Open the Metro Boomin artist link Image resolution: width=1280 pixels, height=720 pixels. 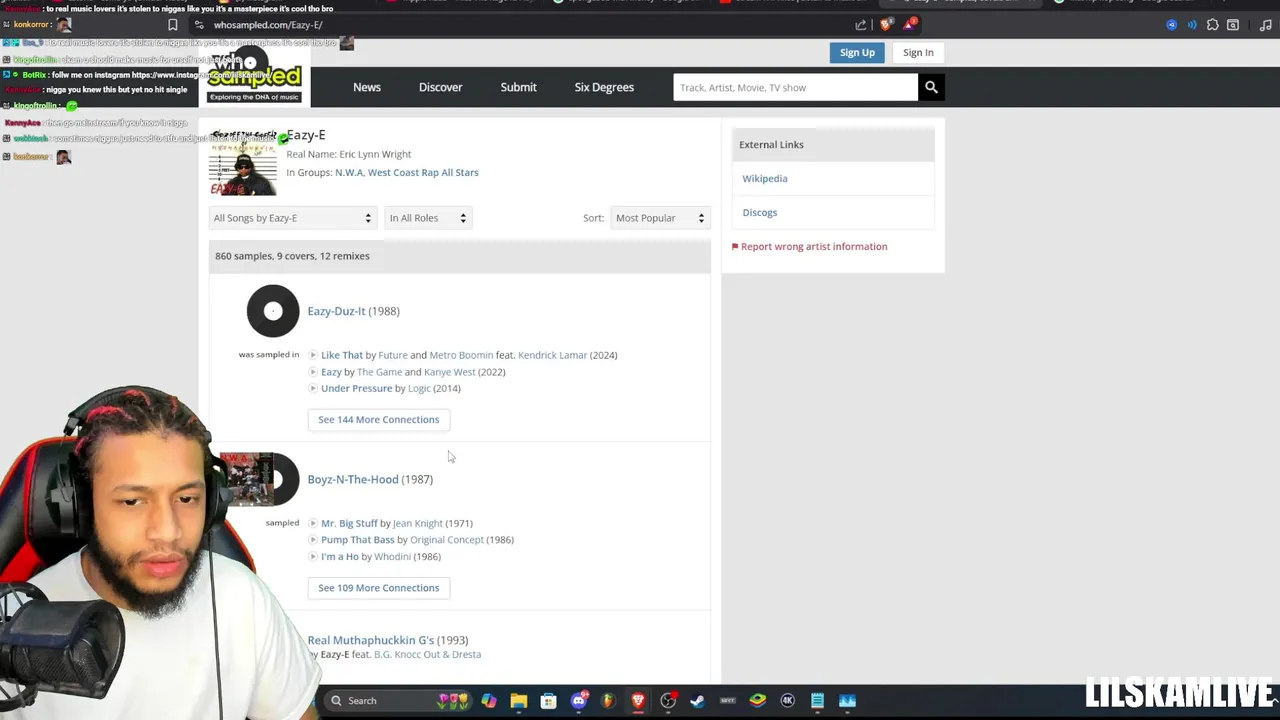pos(461,355)
